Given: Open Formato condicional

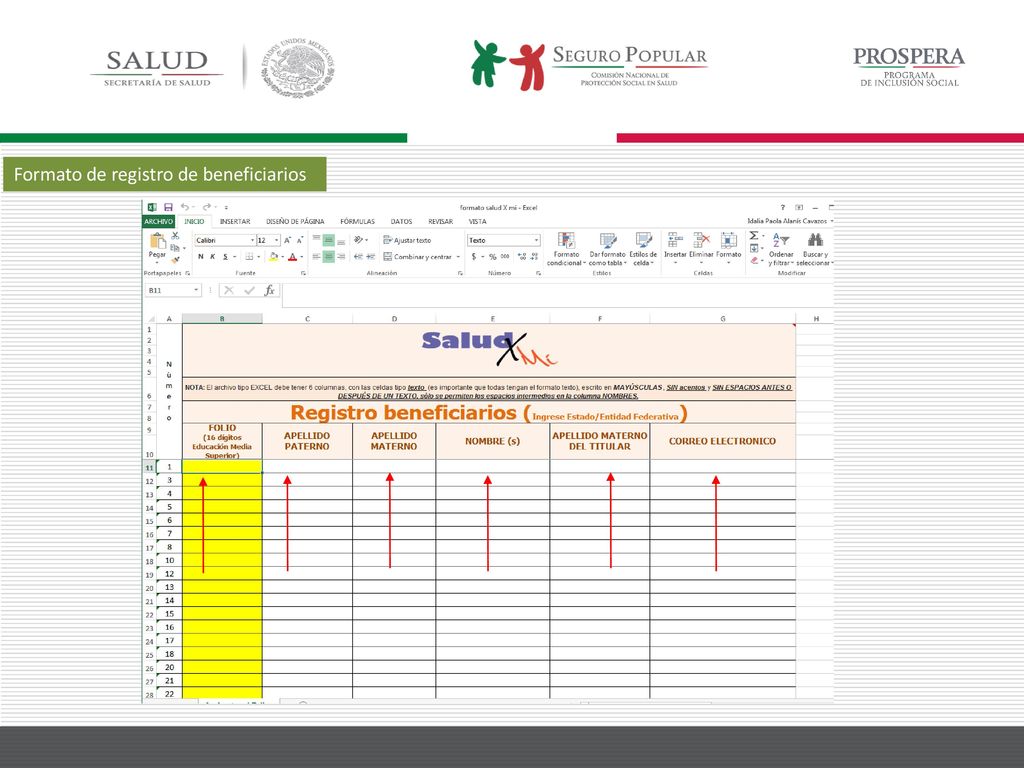Looking at the screenshot, I should pos(566,249).
